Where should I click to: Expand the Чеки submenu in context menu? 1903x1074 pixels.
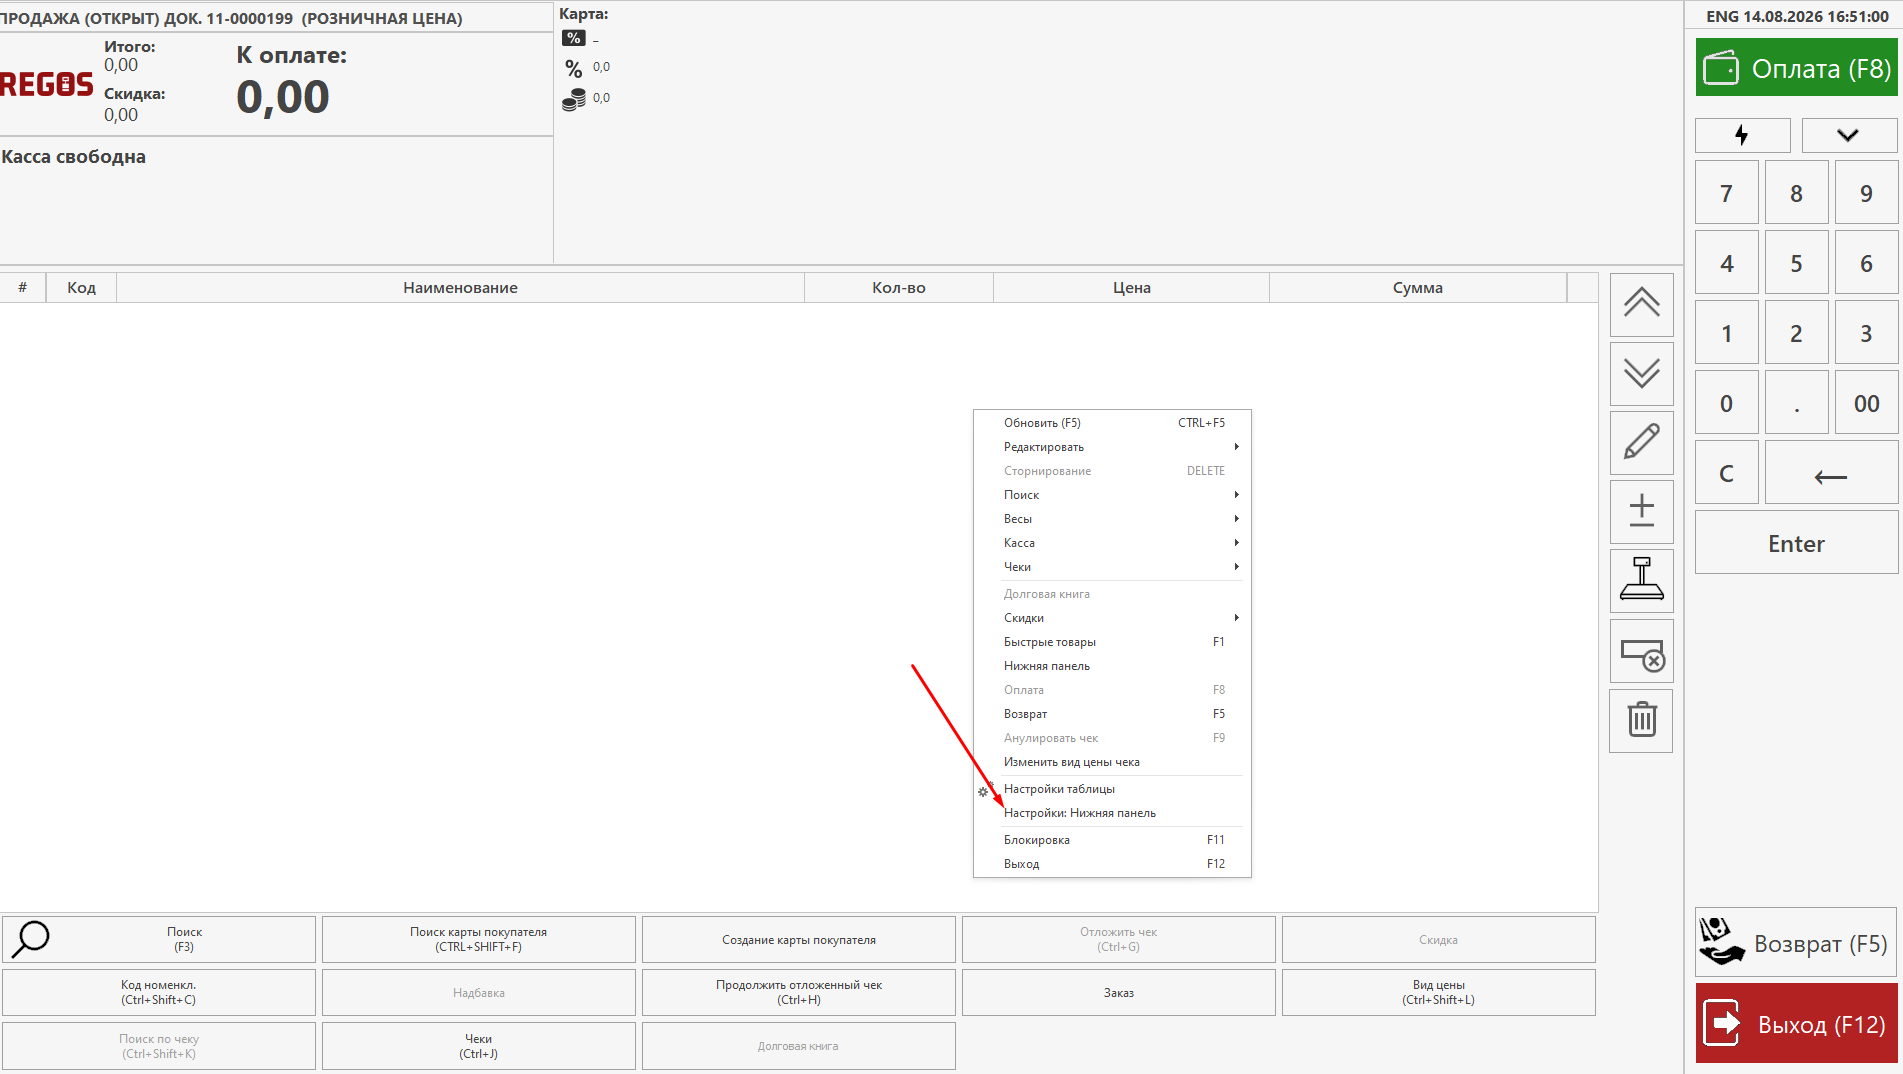[1112, 567]
